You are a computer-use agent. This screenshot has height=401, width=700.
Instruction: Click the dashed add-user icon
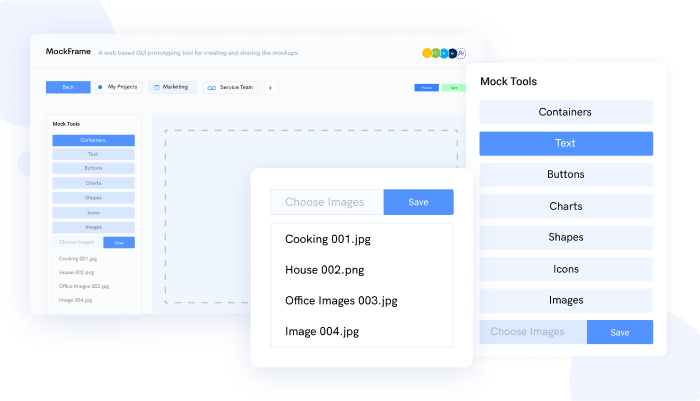[x=461, y=53]
